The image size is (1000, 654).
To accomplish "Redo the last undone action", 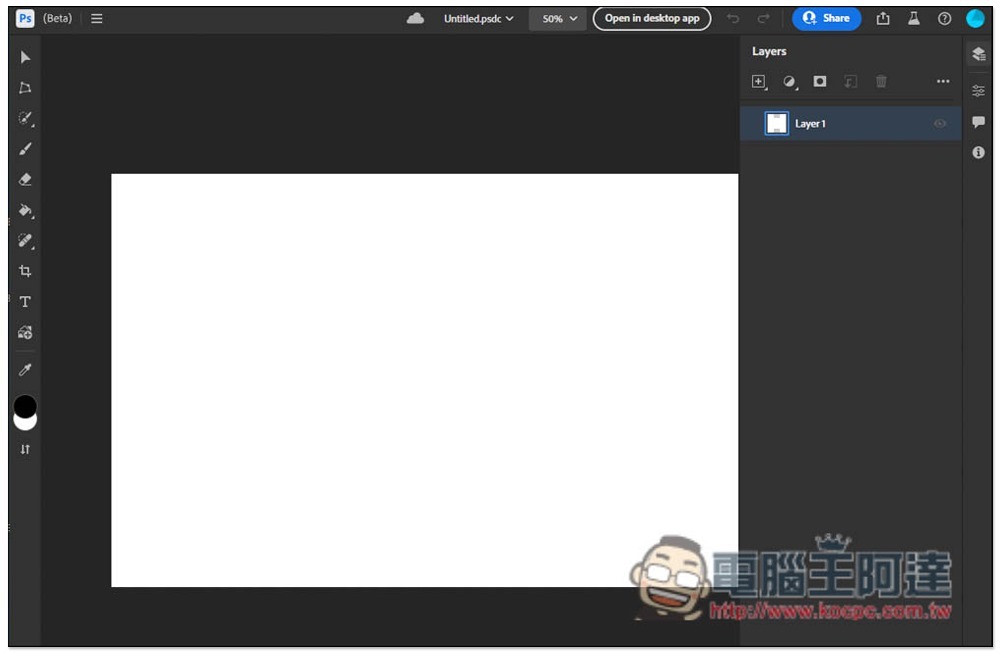I will tap(763, 19).
